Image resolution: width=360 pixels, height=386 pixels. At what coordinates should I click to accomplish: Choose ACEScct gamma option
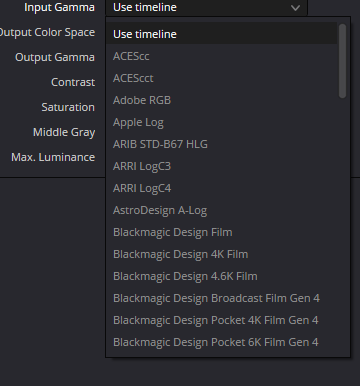coord(222,78)
